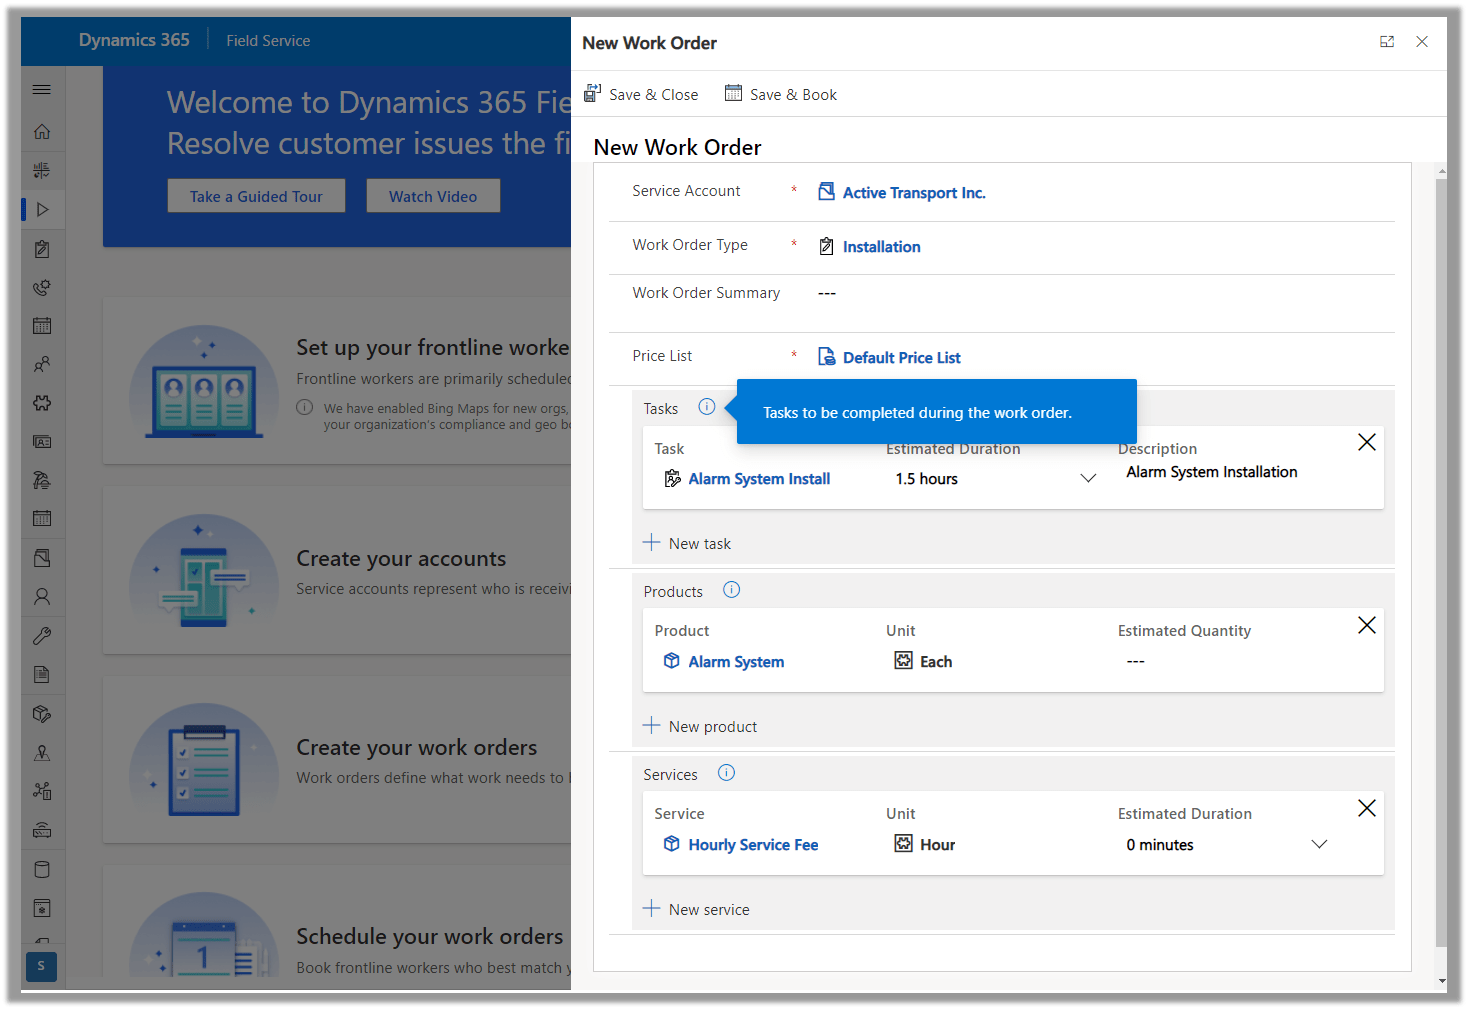Expand the hamburger site map menu

pos(42,90)
